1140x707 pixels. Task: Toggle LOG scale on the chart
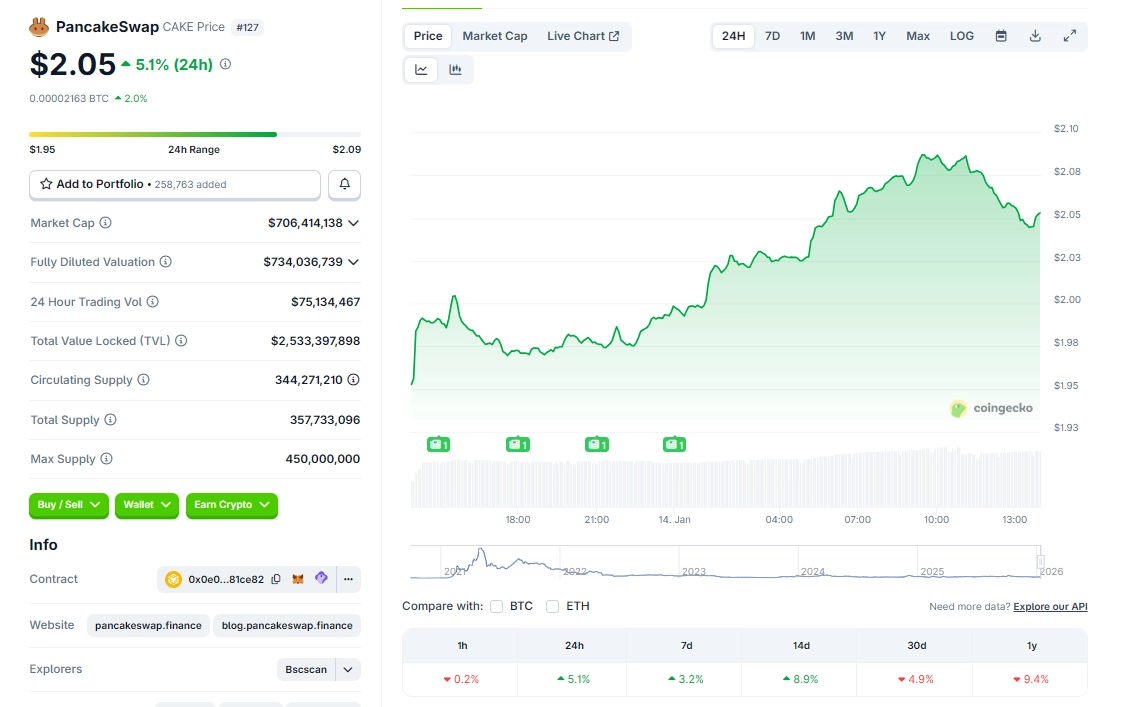961,36
